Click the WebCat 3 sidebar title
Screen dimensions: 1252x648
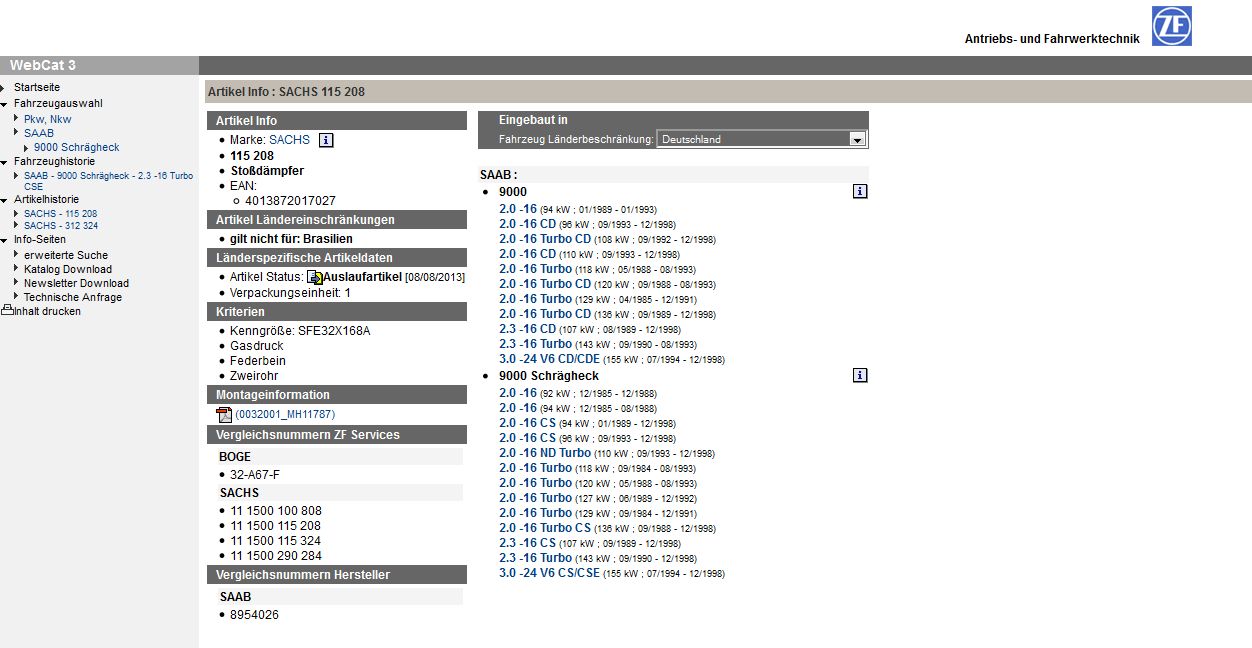coord(43,65)
